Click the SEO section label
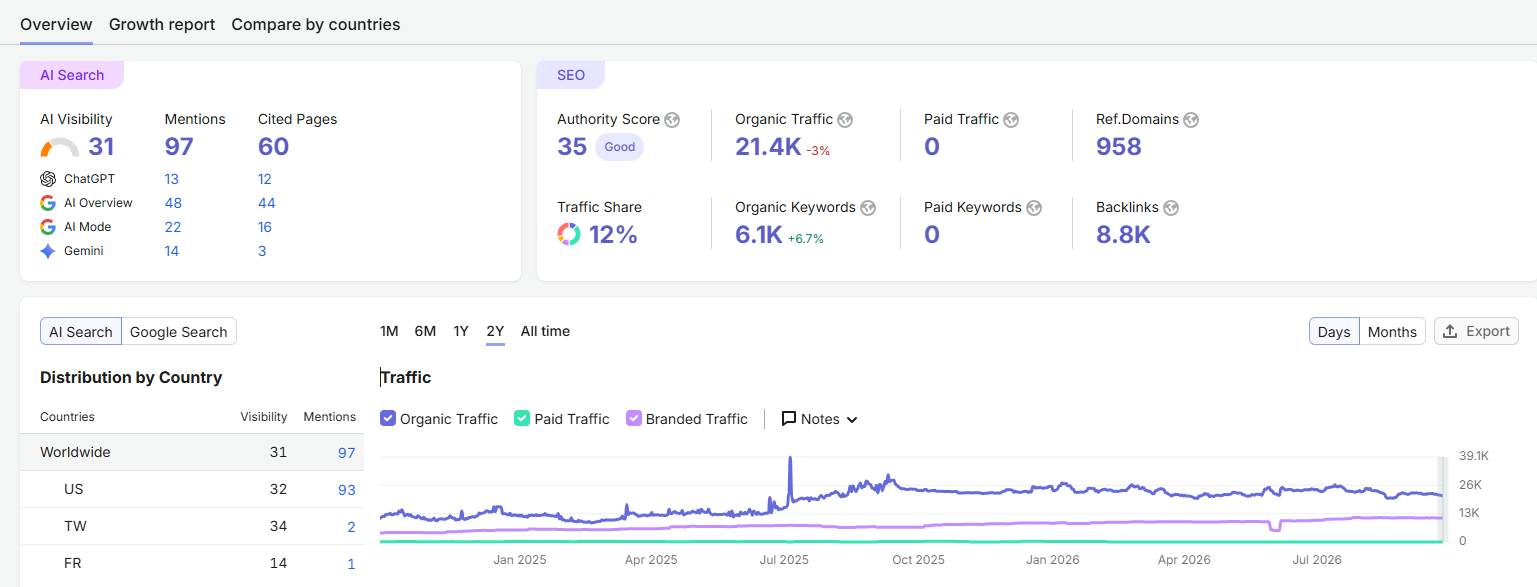This screenshot has height=587, width=1537. (571, 75)
